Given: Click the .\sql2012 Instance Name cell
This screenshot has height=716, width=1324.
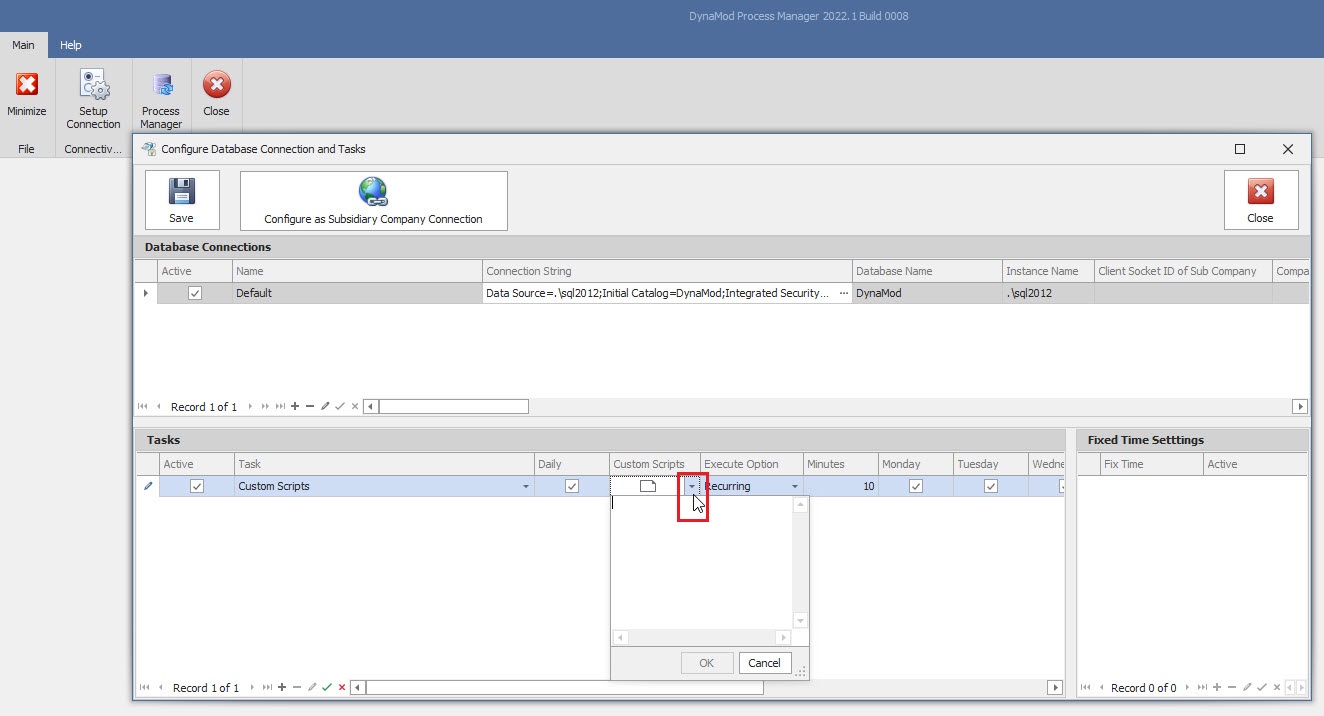Looking at the screenshot, I should pos(1048,293).
